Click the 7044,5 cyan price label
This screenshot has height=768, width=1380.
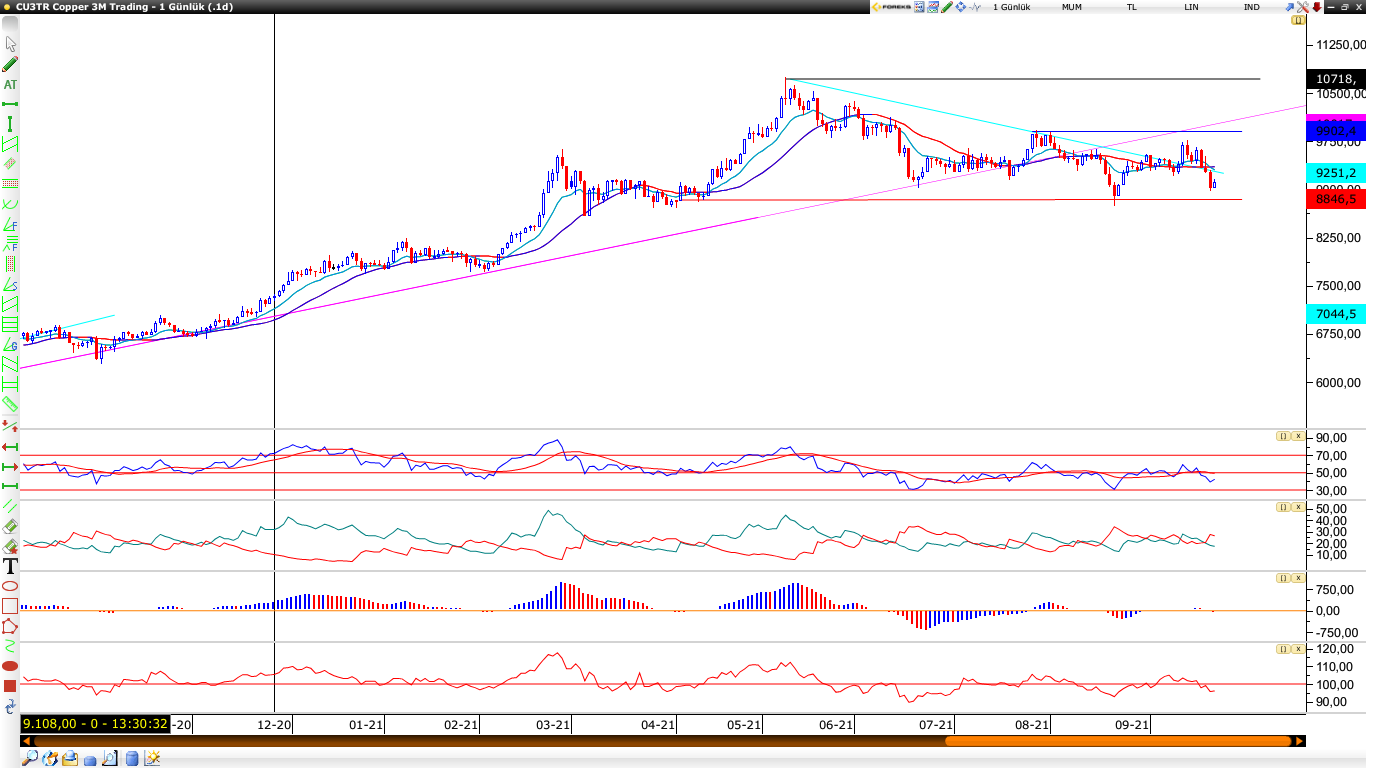click(x=1336, y=314)
